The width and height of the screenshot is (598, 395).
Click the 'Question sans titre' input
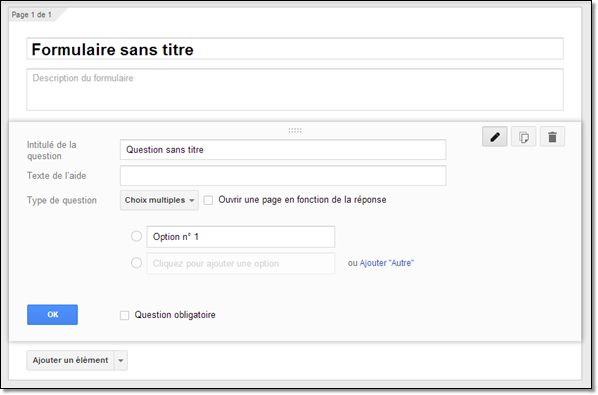283,149
